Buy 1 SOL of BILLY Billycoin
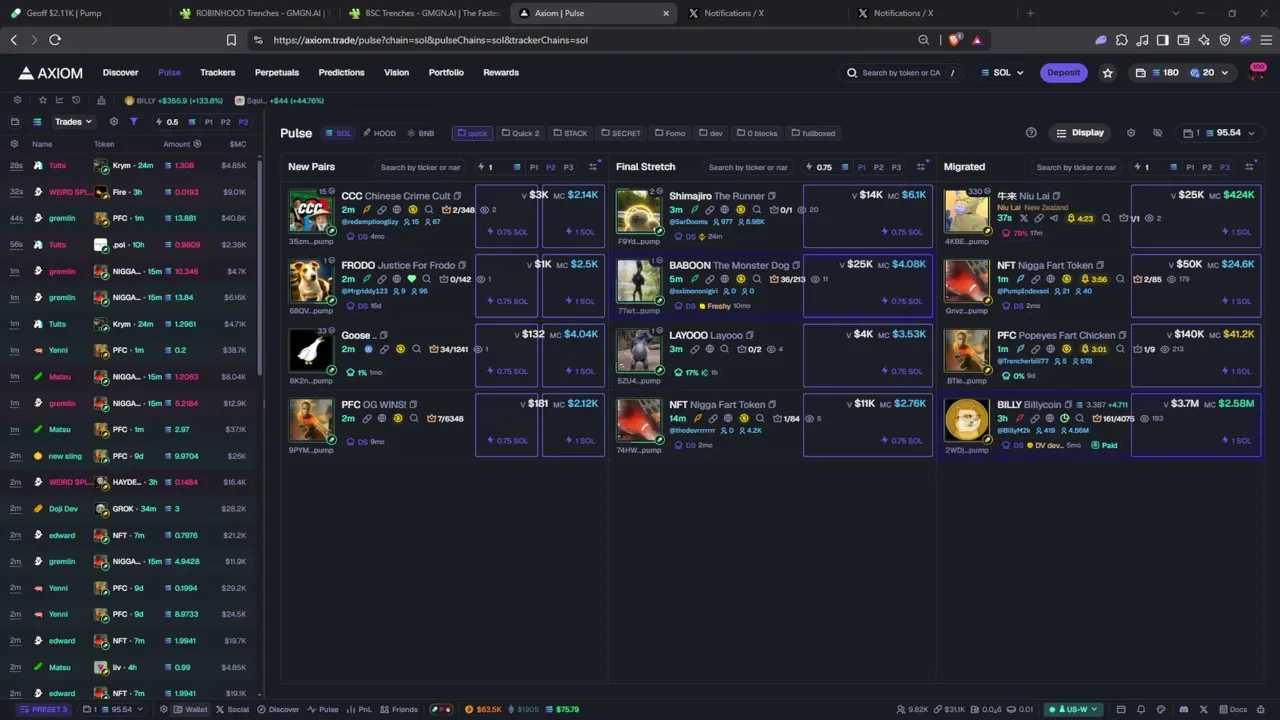The height and width of the screenshot is (720, 1280). click(x=1195, y=425)
